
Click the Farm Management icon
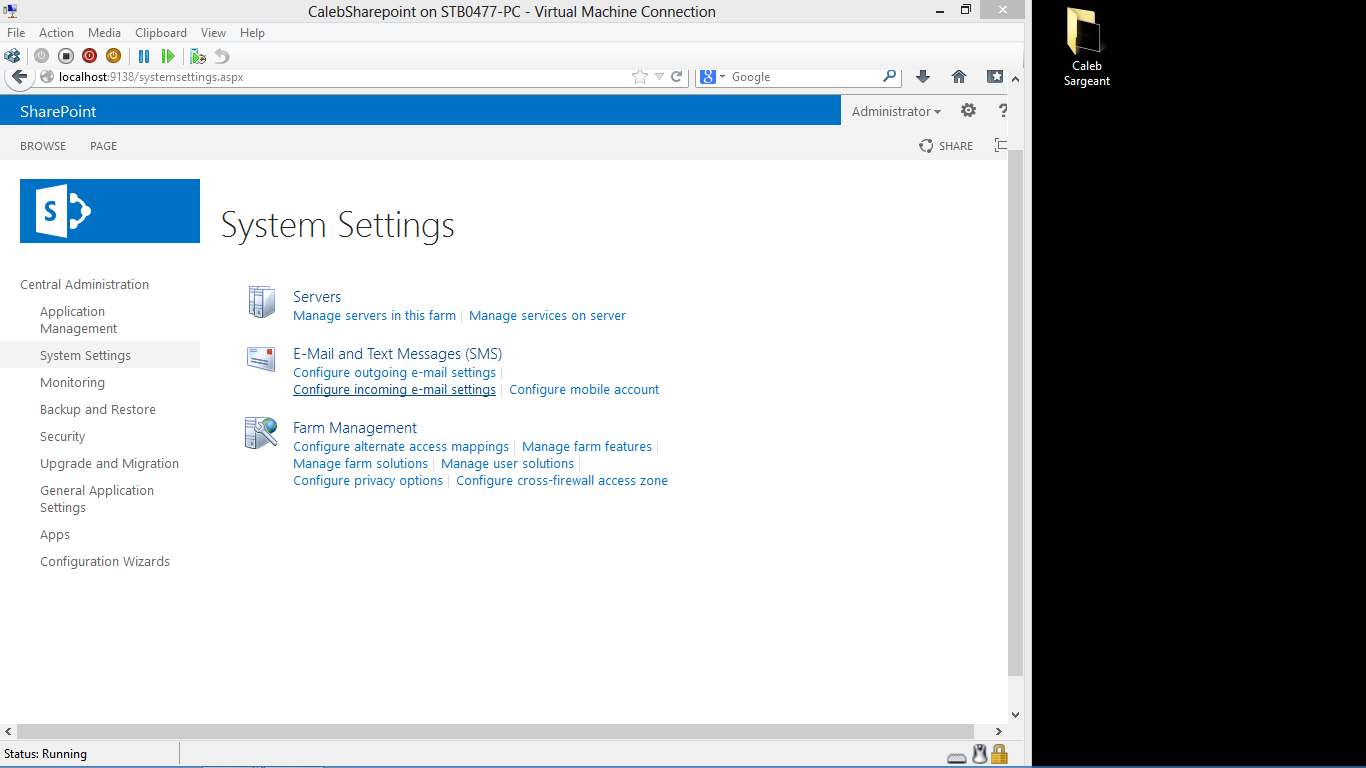[261, 433]
